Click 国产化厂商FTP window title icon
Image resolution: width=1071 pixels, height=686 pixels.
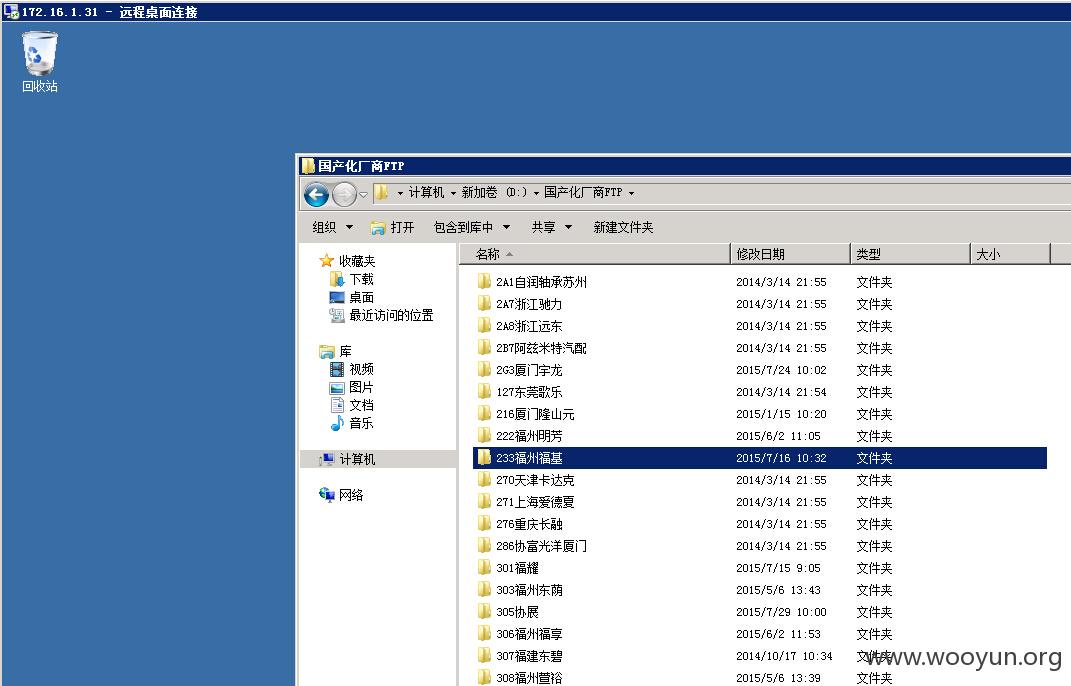coord(308,165)
